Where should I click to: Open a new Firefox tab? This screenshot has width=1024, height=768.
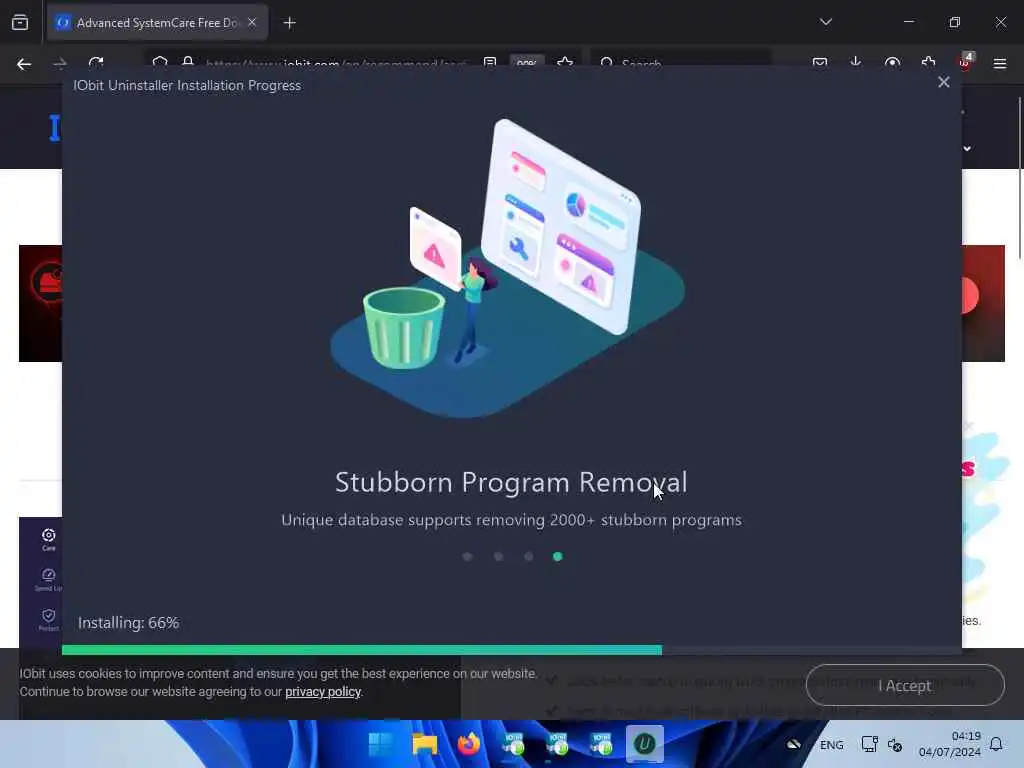pyautogui.click(x=289, y=23)
